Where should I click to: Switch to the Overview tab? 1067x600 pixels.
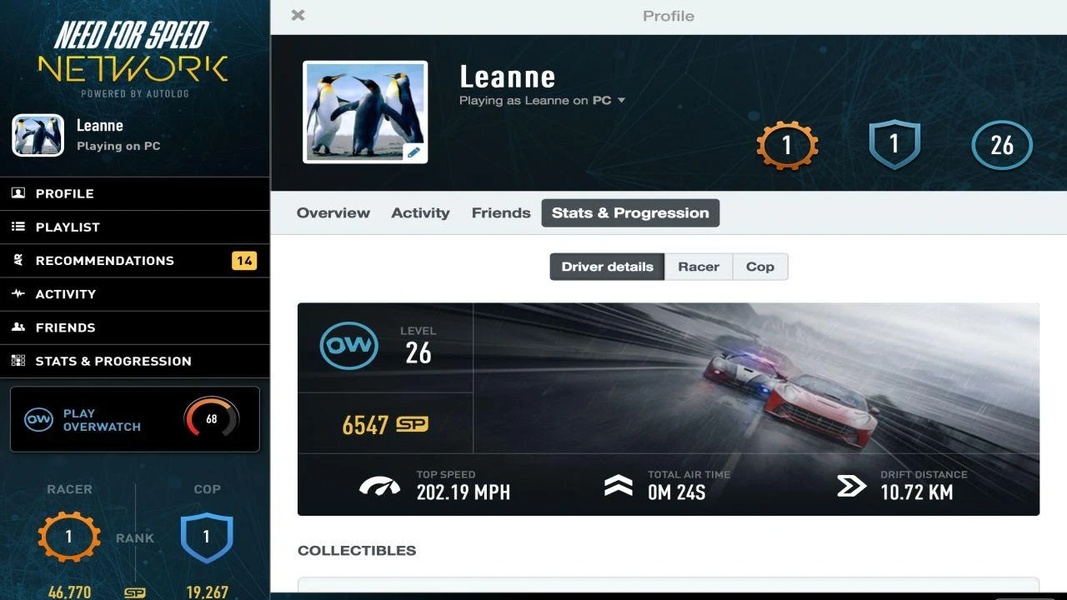[x=333, y=213]
